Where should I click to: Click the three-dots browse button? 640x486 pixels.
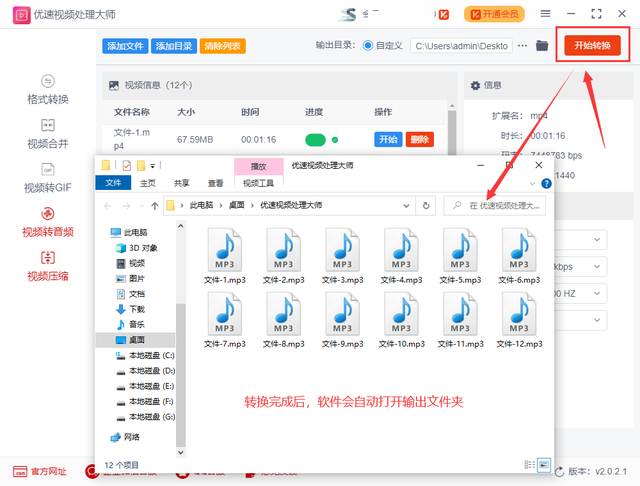(x=522, y=46)
